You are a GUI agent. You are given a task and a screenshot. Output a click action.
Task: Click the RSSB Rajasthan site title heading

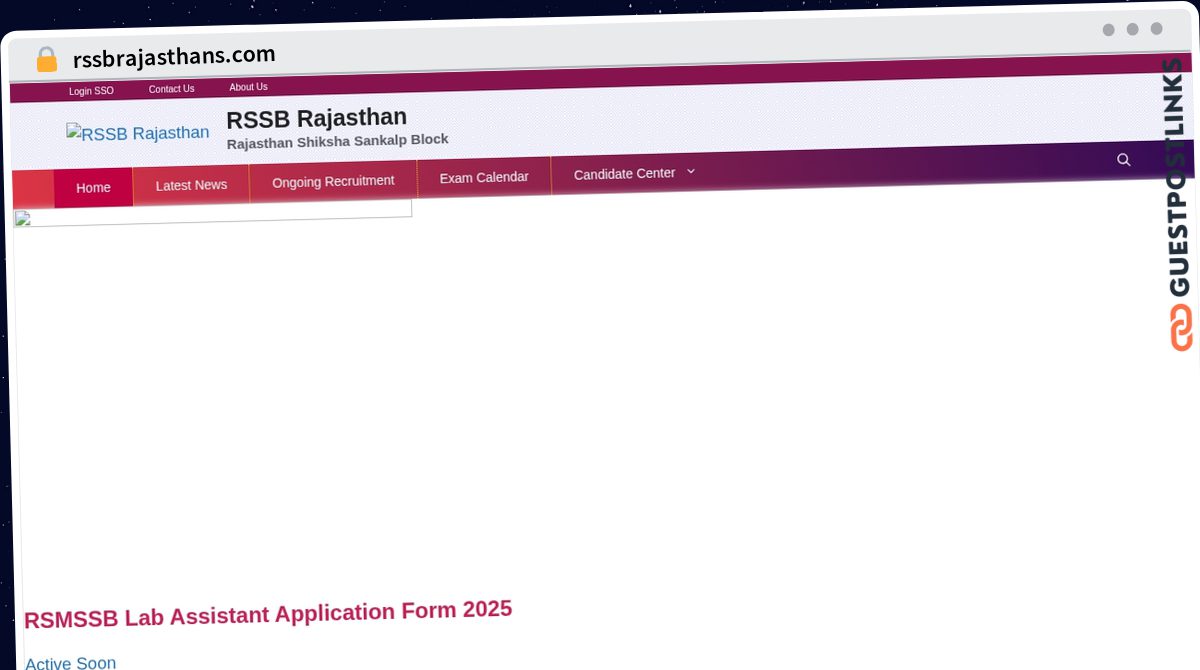click(x=316, y=118)
